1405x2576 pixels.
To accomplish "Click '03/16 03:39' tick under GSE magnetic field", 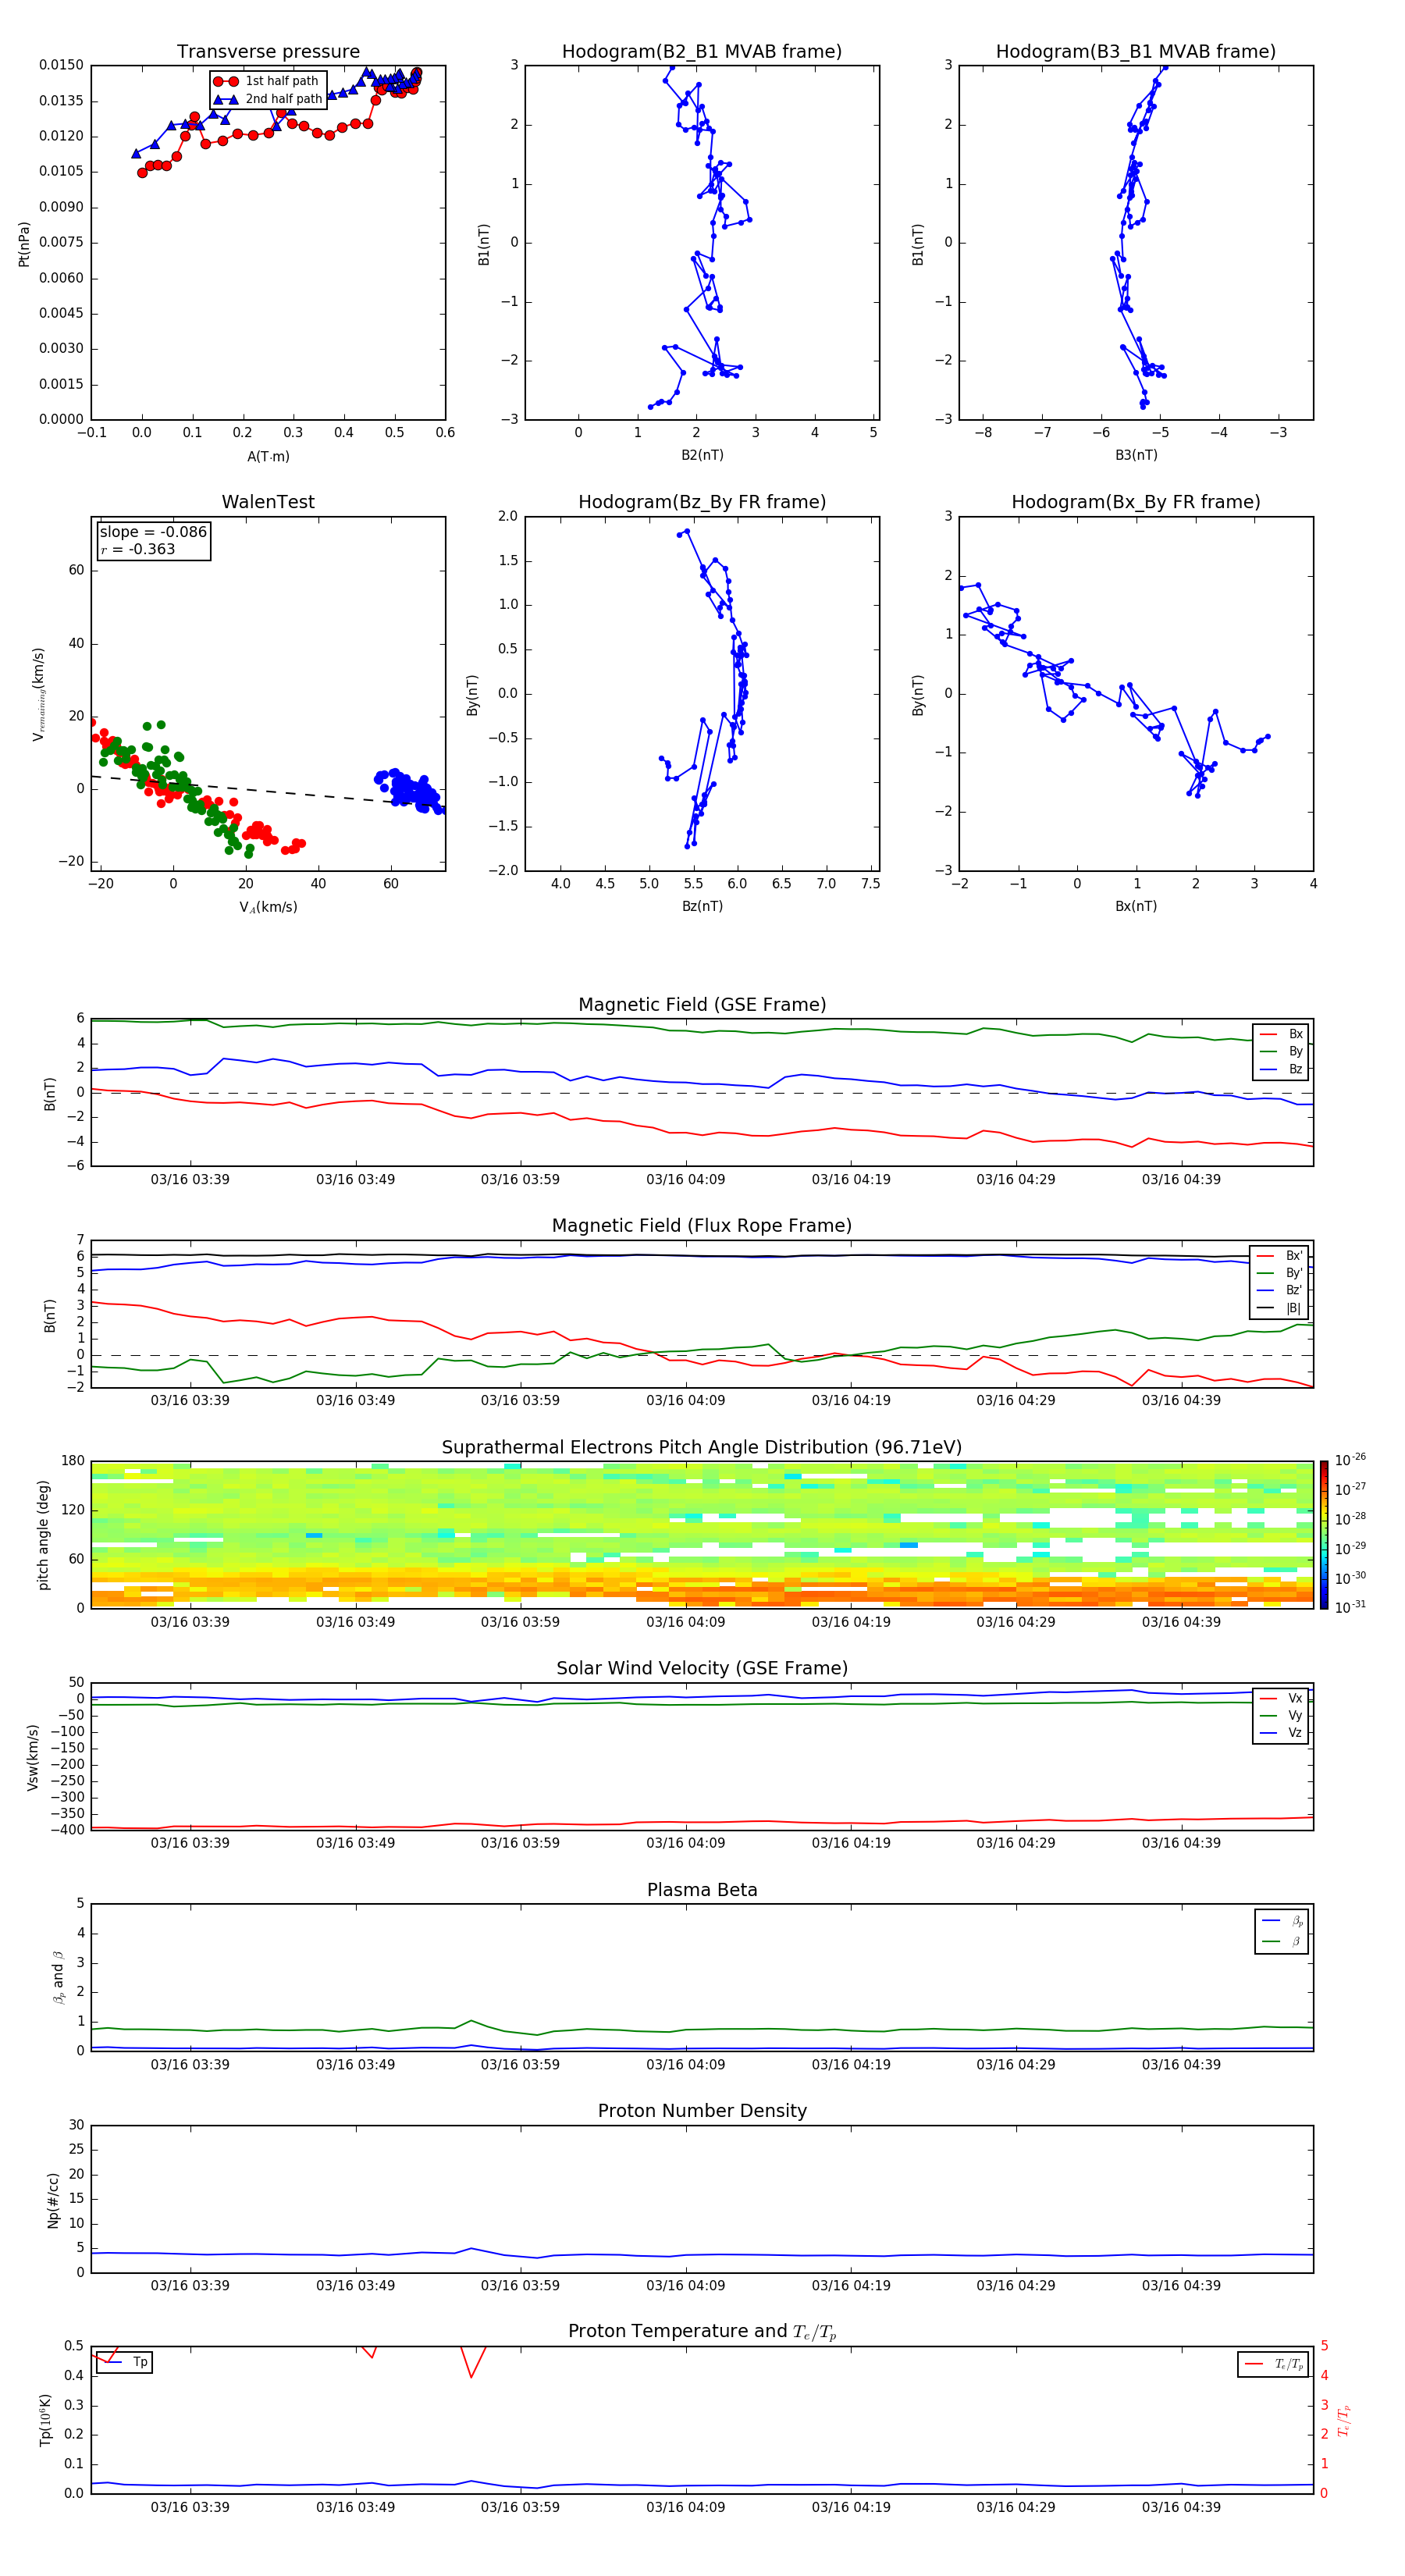I will 190,1180.
